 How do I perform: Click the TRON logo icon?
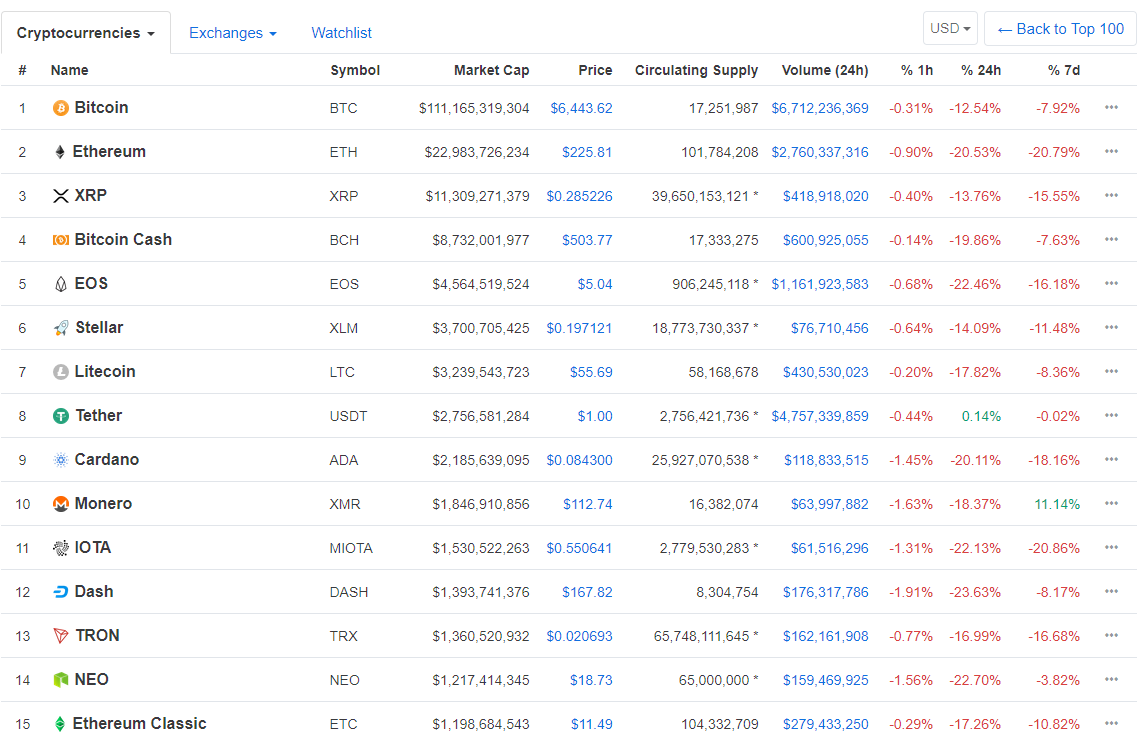click(x=60, y=635)
